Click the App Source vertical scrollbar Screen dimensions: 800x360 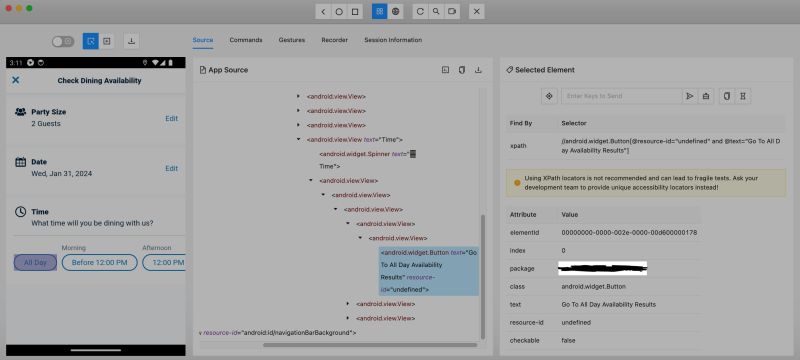point(483,276)
